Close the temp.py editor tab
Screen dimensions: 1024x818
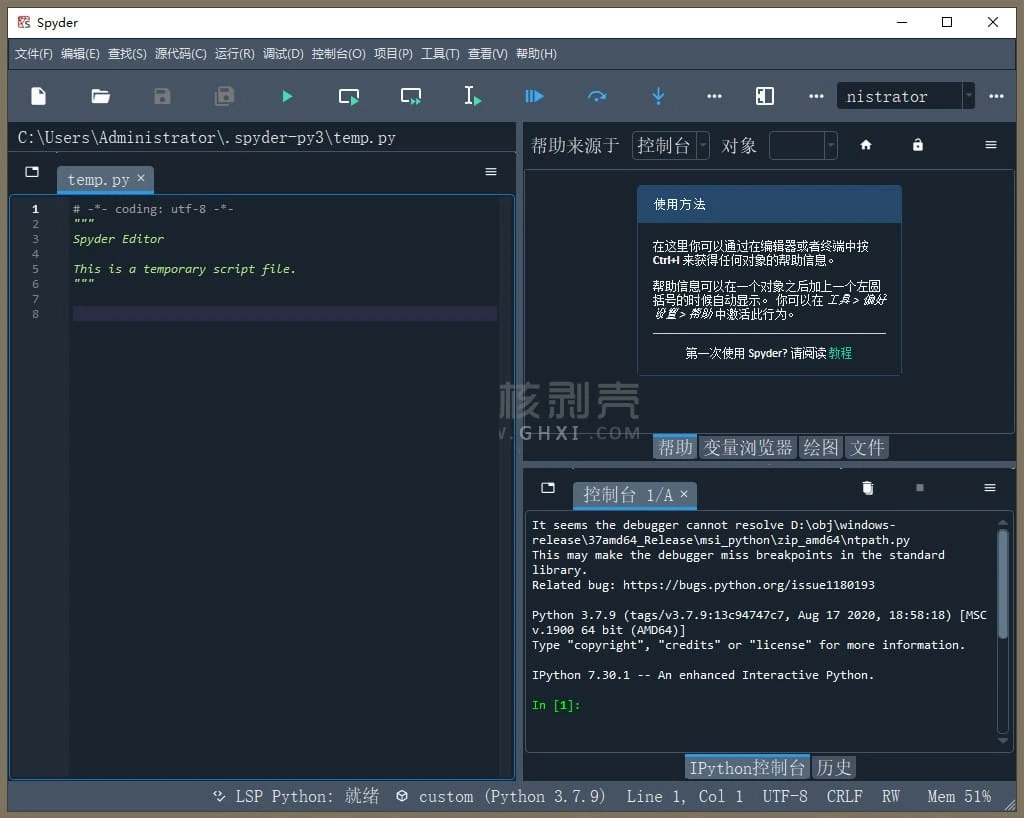tap(141, 178)
